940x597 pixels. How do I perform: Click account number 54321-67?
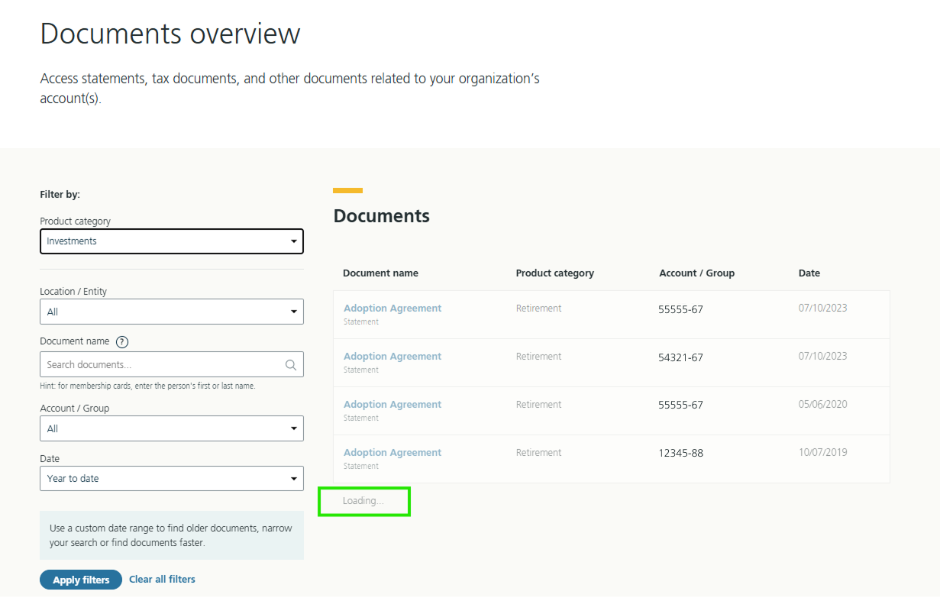(680, 357)
